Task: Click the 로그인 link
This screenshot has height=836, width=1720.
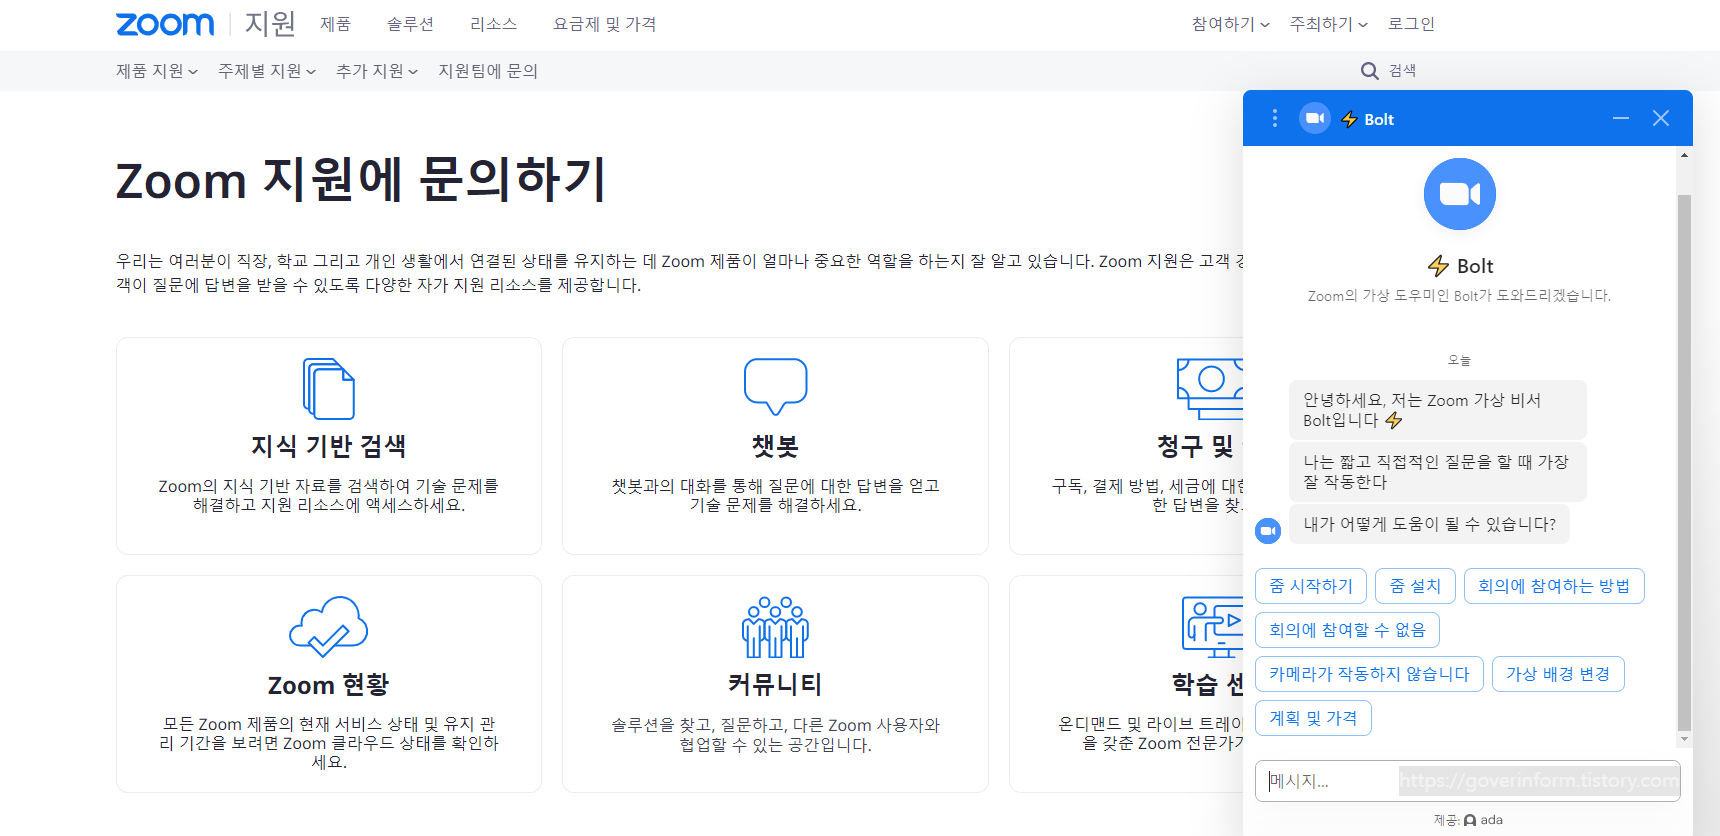Action: point(1411,24)
